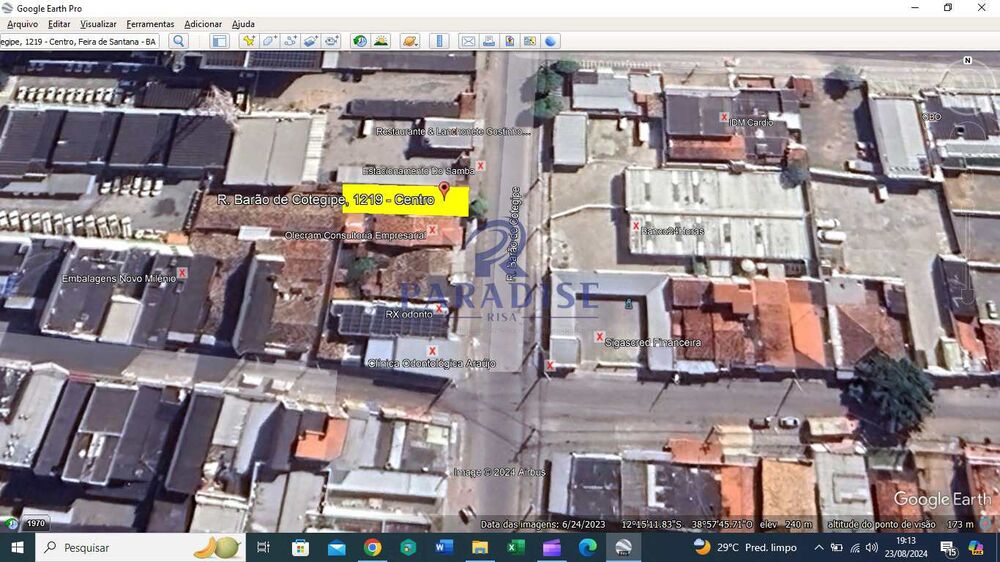
Task: Open Microsoft Edge from the taskbar
Action: [x=587, y=547]
